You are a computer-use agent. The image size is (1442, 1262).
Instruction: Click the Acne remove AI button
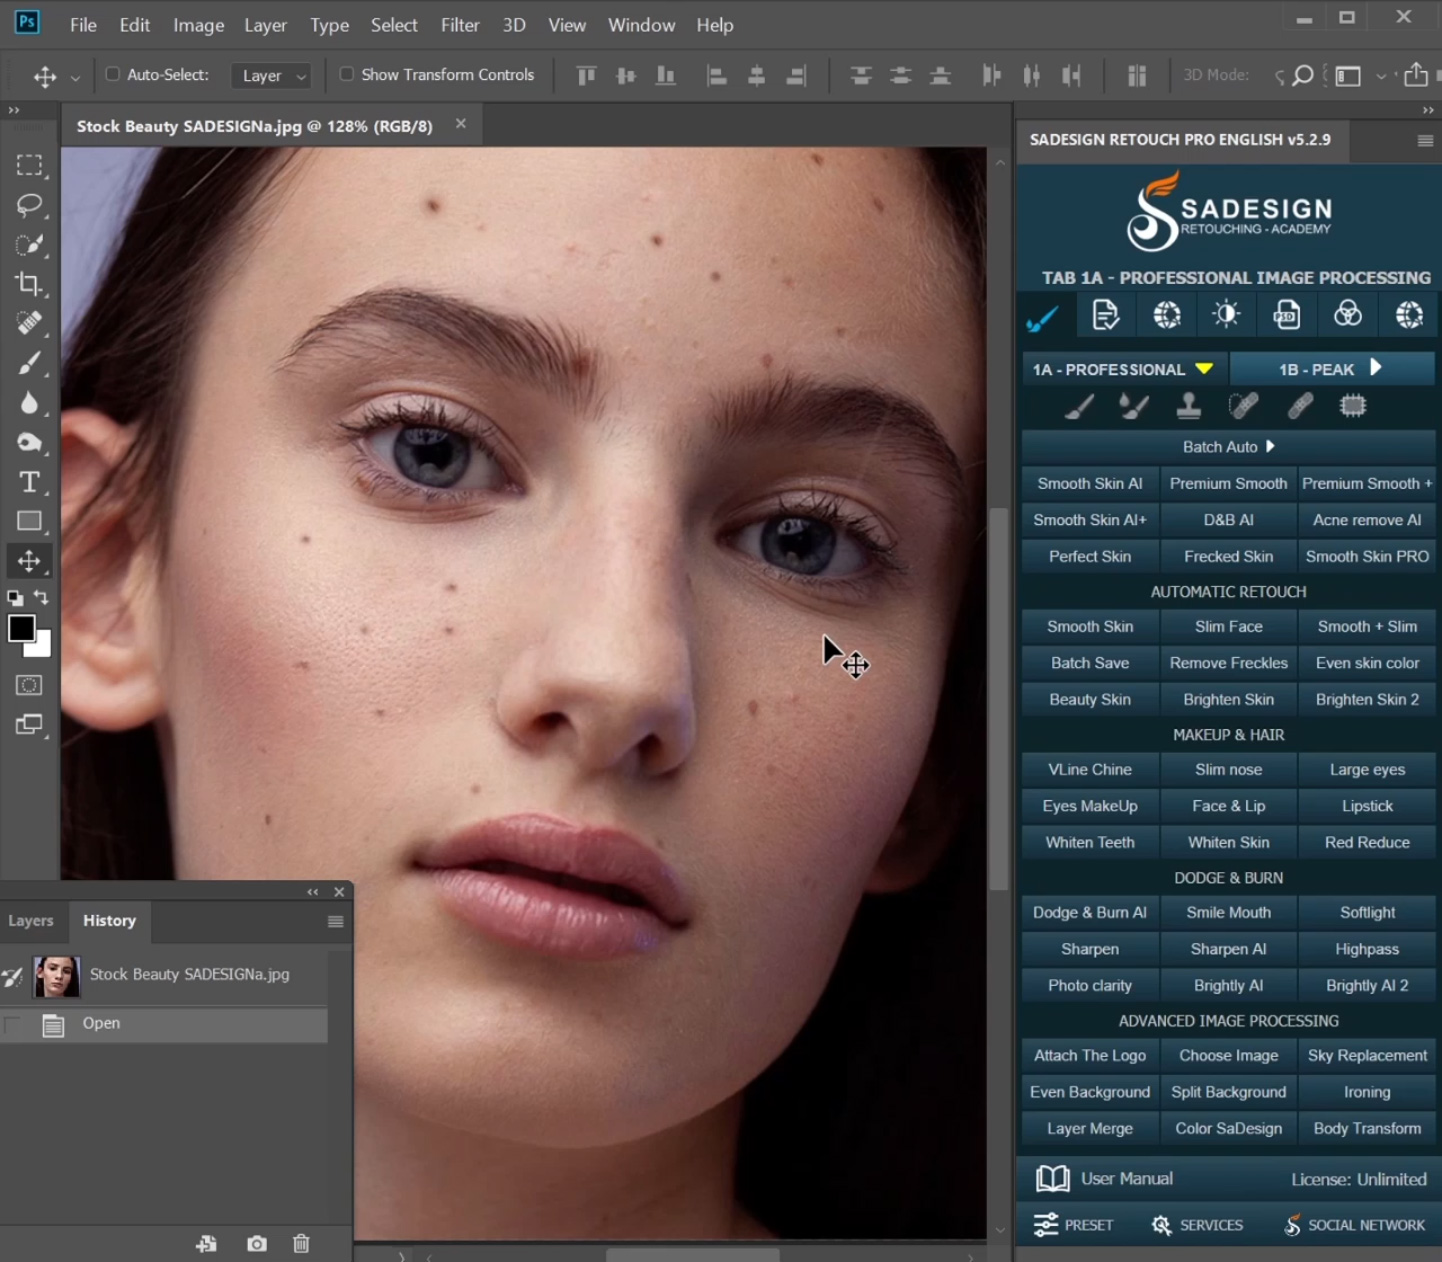pos(1366,520)
